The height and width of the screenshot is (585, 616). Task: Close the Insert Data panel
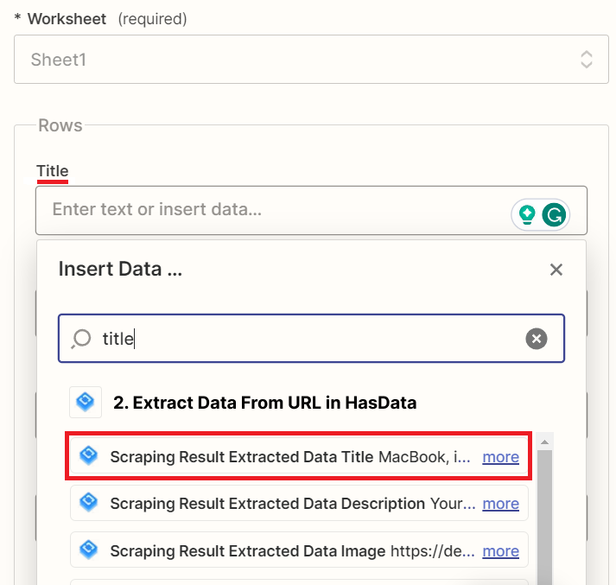[x=556, y=270]
